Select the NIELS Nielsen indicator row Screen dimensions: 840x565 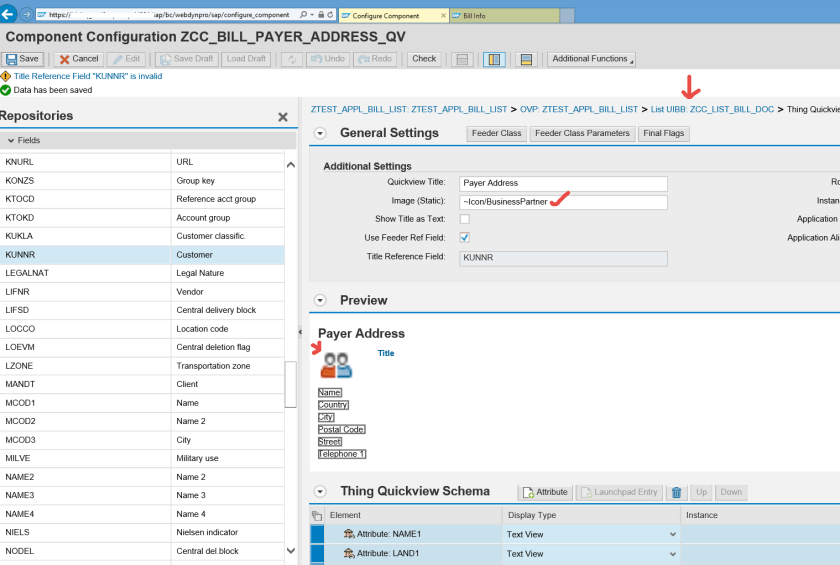pos(142,532)
